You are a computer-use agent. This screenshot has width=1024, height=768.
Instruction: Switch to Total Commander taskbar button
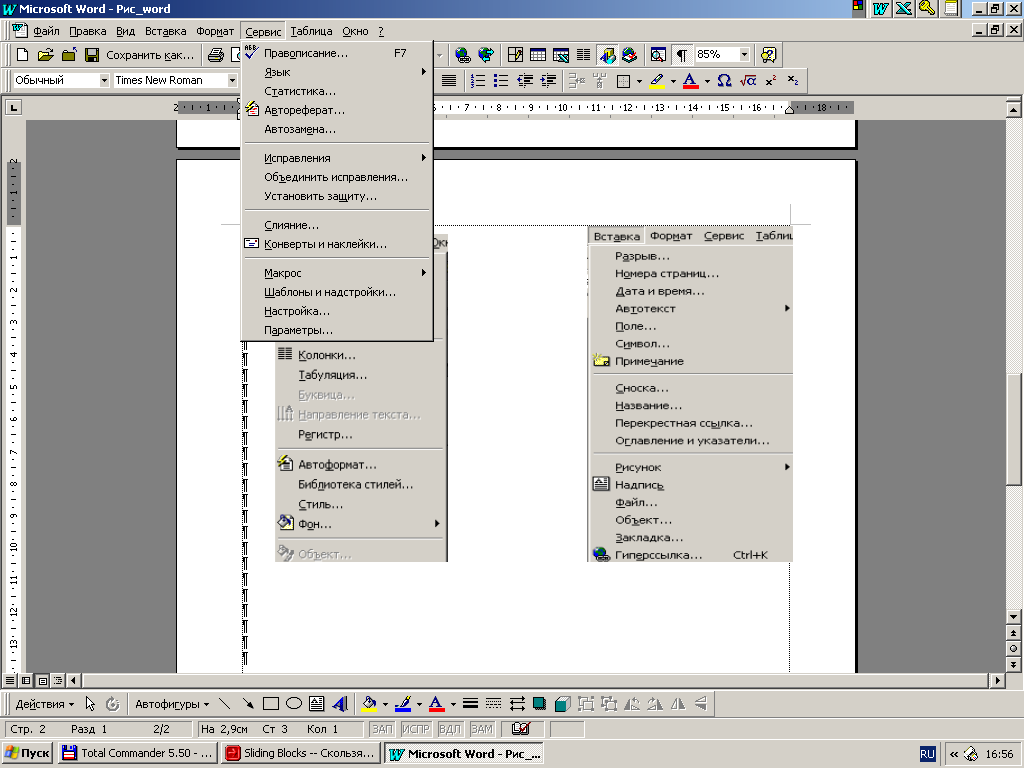137,753
